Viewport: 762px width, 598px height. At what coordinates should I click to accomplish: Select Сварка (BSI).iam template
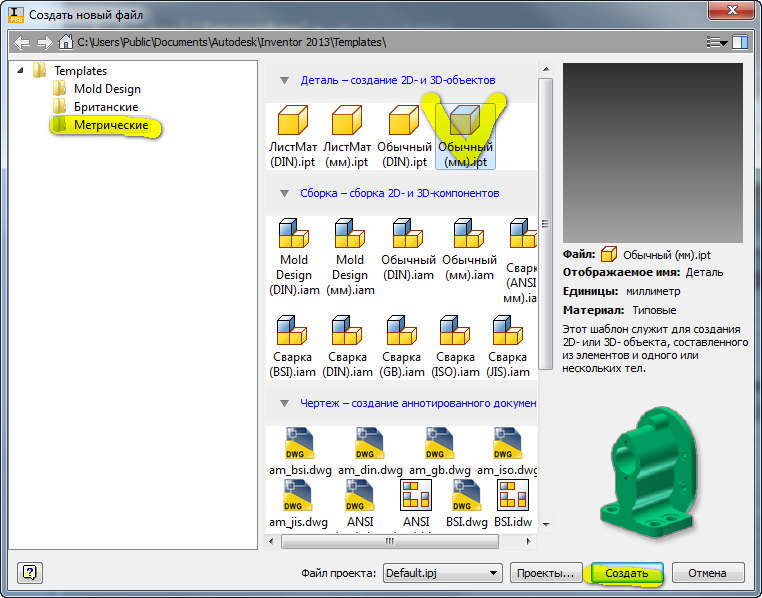[292, 346]
